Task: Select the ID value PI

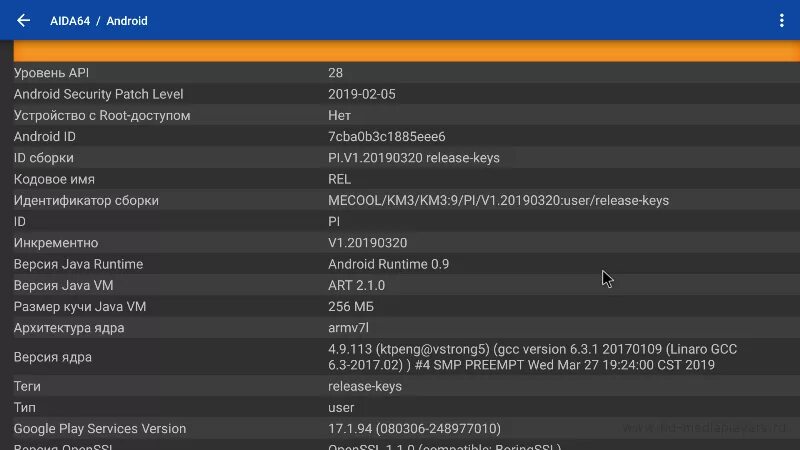Action: [x=334, y=222]
